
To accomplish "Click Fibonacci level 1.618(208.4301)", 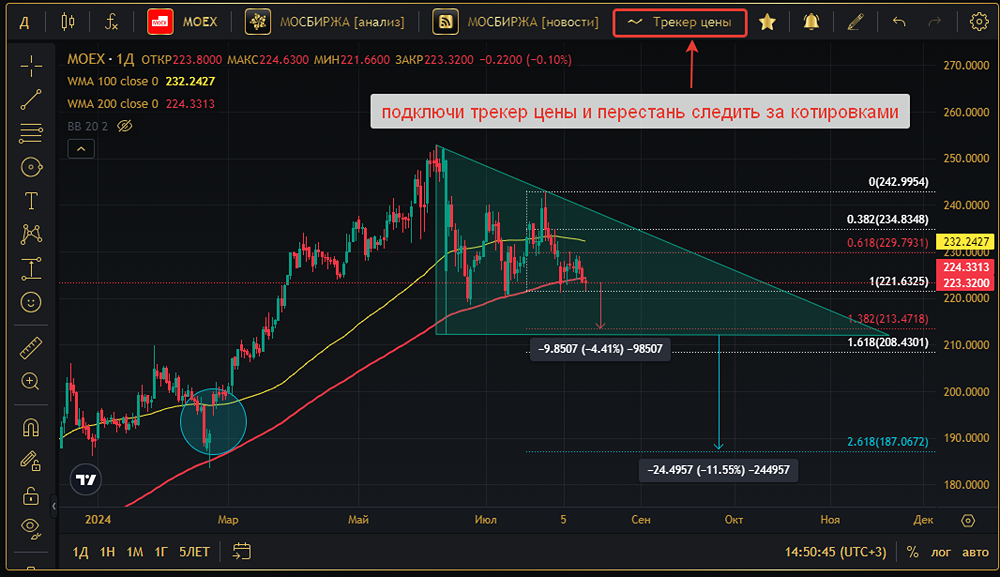I will pyautogui.click(x=888, y=342).
